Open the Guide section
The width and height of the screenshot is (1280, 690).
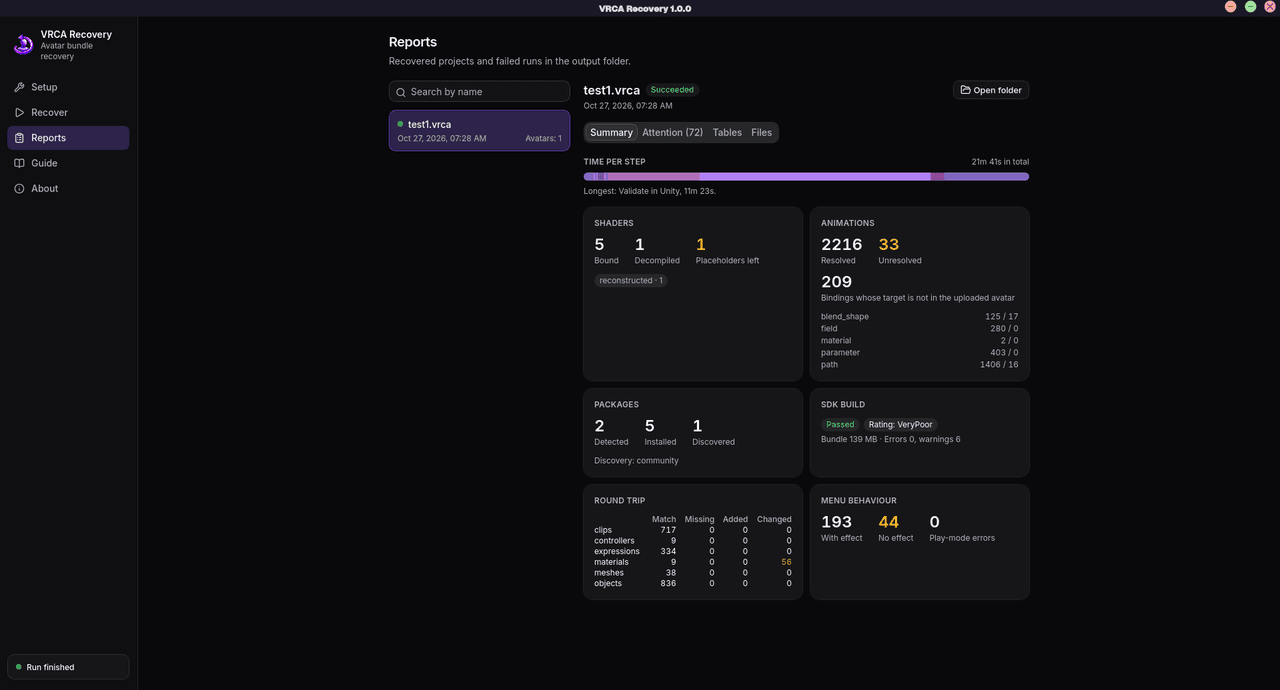click(68, 163)
